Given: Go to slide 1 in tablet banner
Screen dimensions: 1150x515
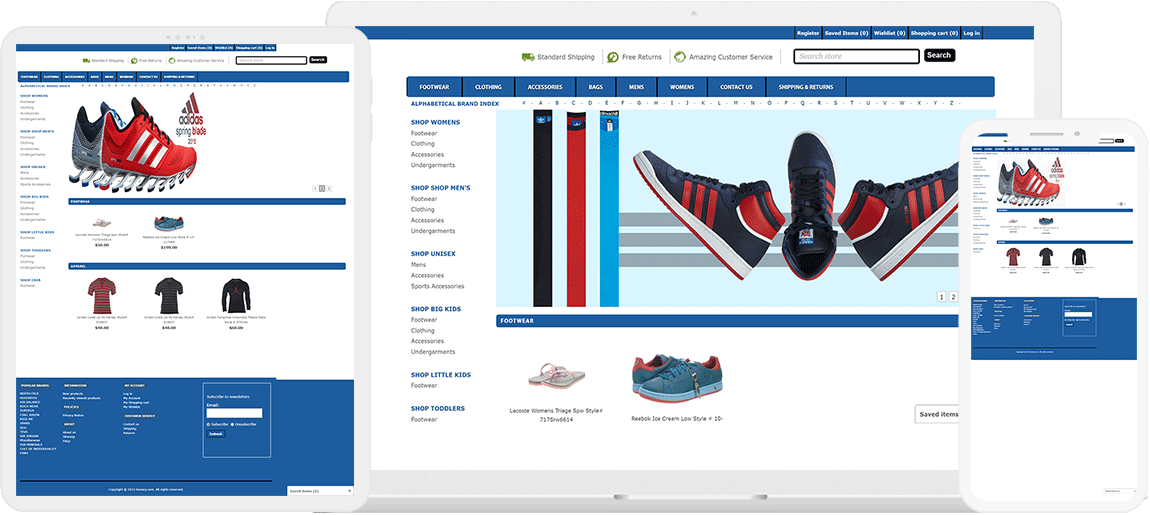Looking at the screenshot, I should click(x=315, y=189).
